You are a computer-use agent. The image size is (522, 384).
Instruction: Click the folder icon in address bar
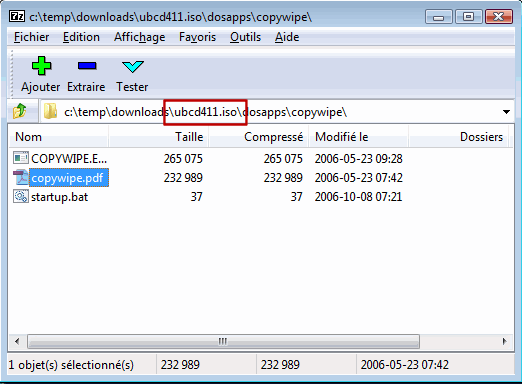point(50,111)
